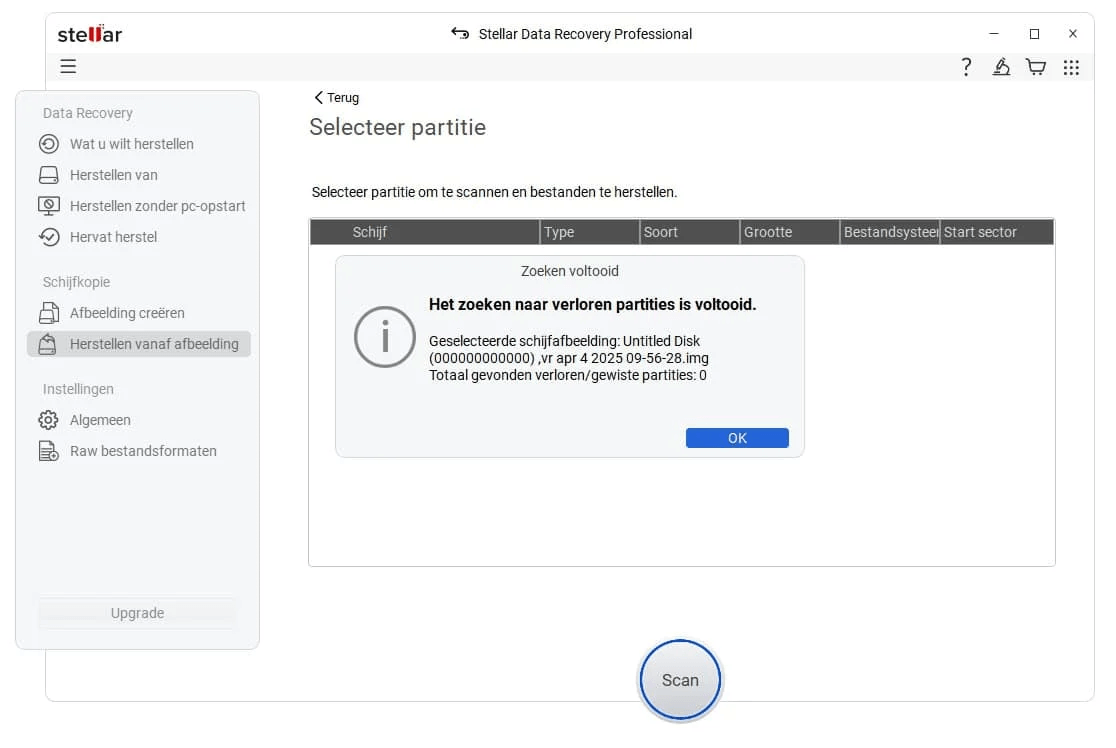This screenshot has width=1116, height=748.
Task: Click the Stellar logo
Action: point(90,33)
